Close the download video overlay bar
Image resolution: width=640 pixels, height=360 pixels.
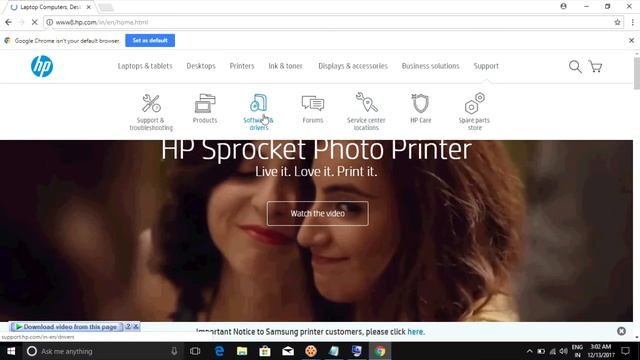point(136,327)
